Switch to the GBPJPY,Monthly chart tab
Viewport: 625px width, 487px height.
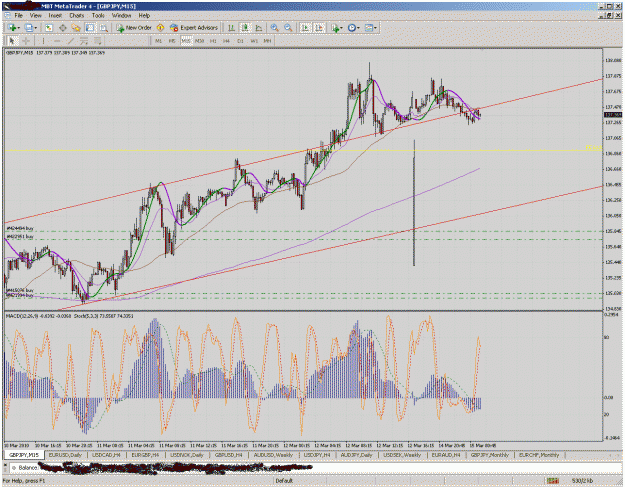point(489,455)
